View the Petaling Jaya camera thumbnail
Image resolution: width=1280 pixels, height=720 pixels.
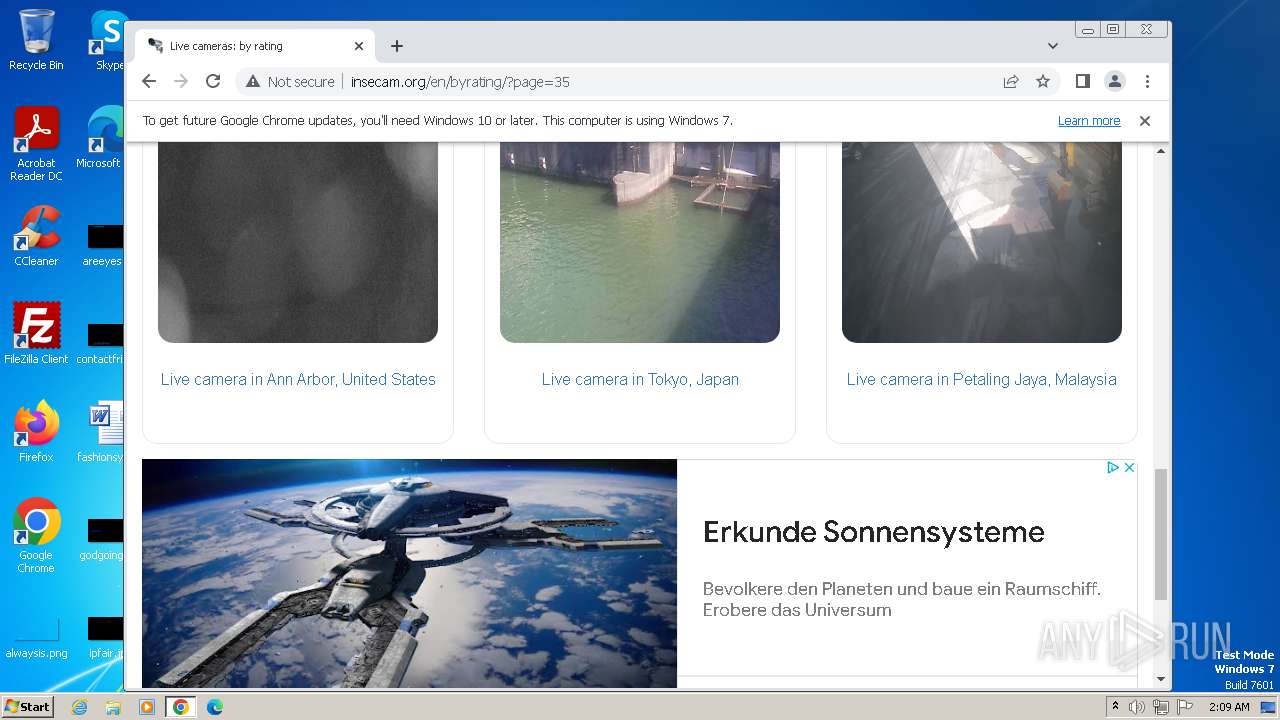[x=982, y=242]
